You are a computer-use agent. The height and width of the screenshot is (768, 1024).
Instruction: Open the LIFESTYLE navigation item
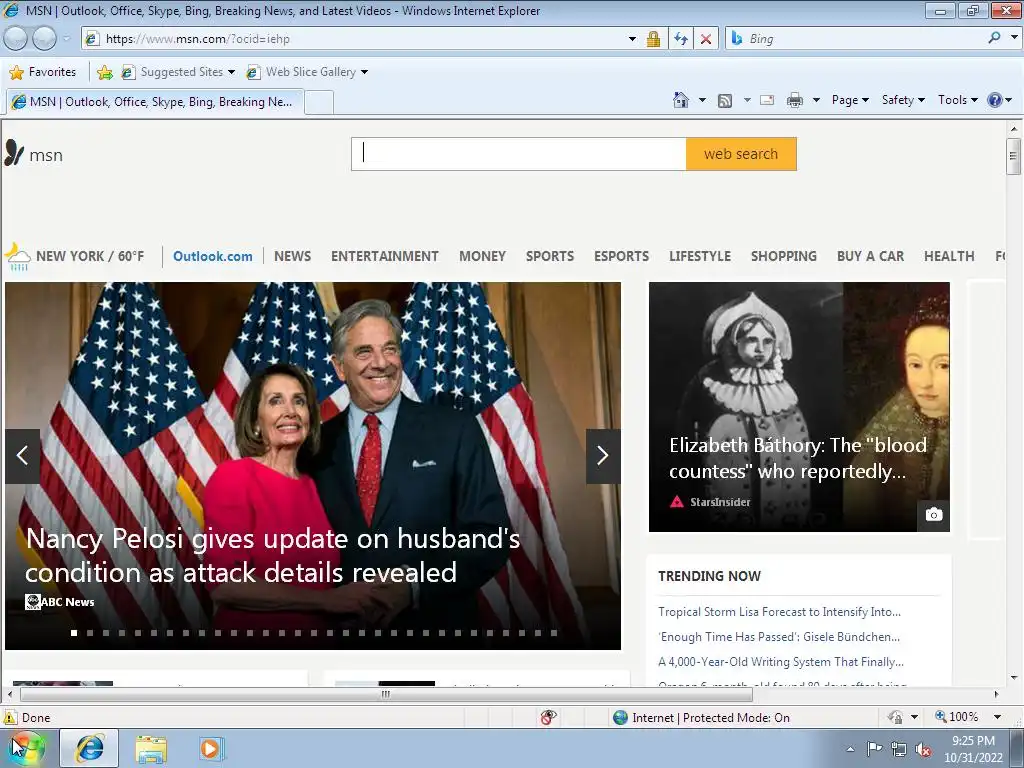[699, 256]
